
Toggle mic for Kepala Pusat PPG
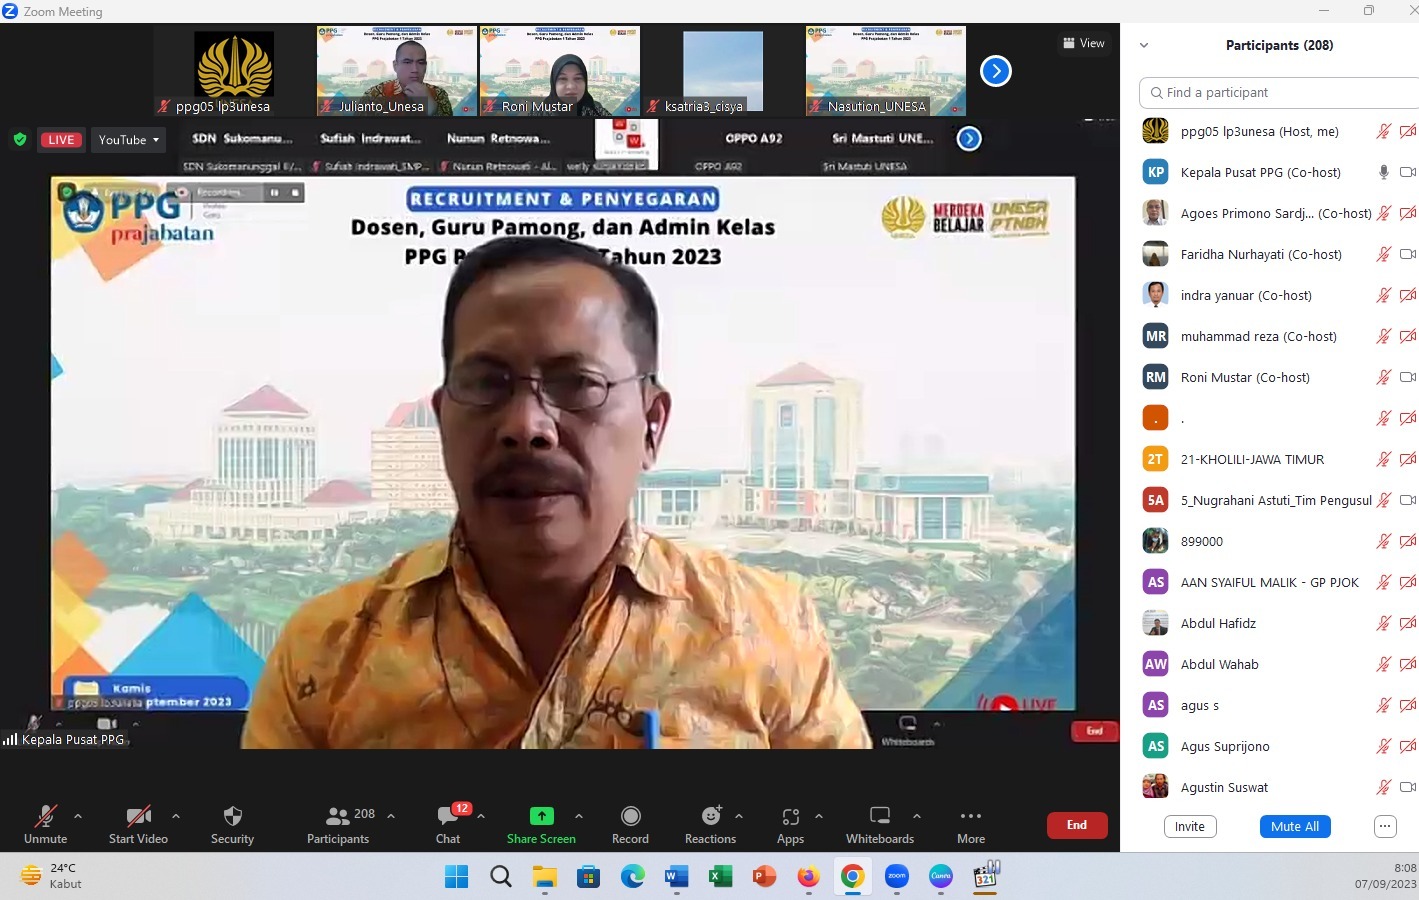click(1384, 172)
